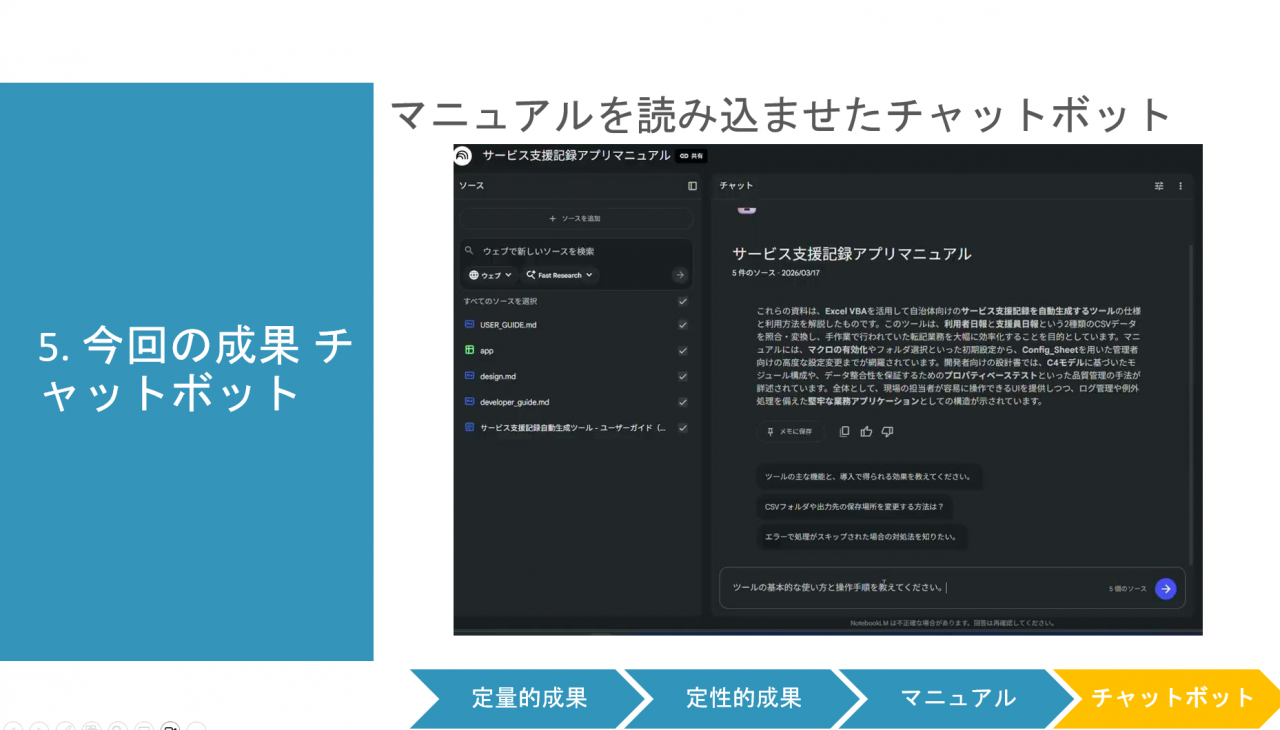Click the thumbs down icon

[887, 432]
